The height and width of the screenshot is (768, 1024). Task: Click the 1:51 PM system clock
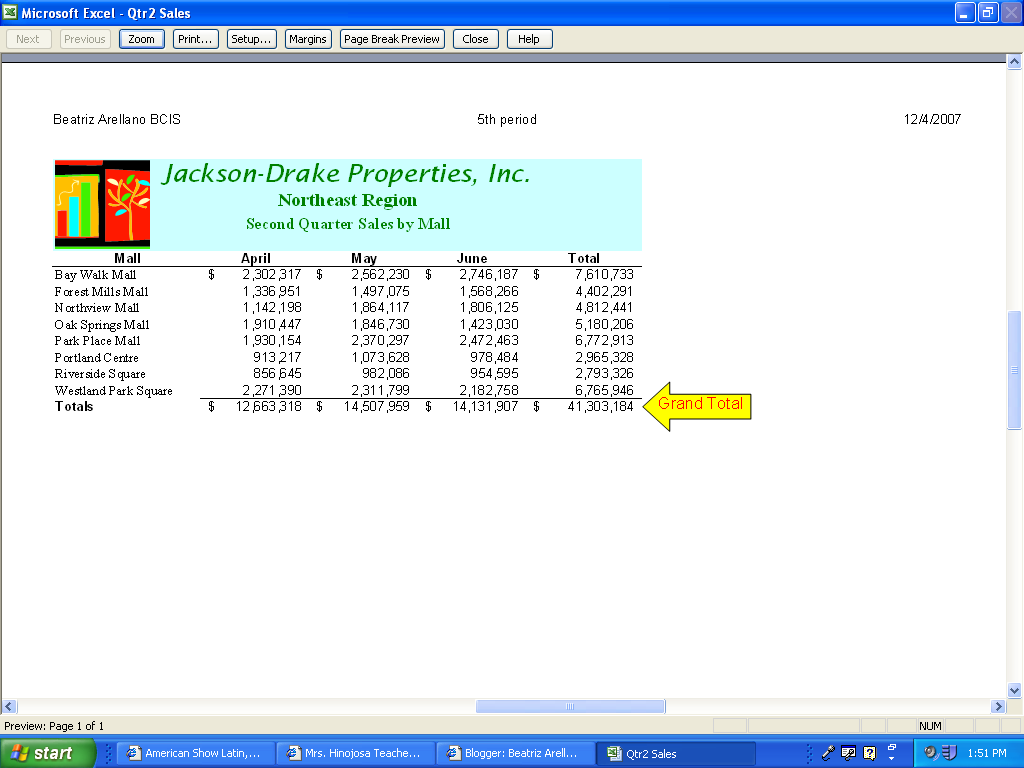(987, 753)
